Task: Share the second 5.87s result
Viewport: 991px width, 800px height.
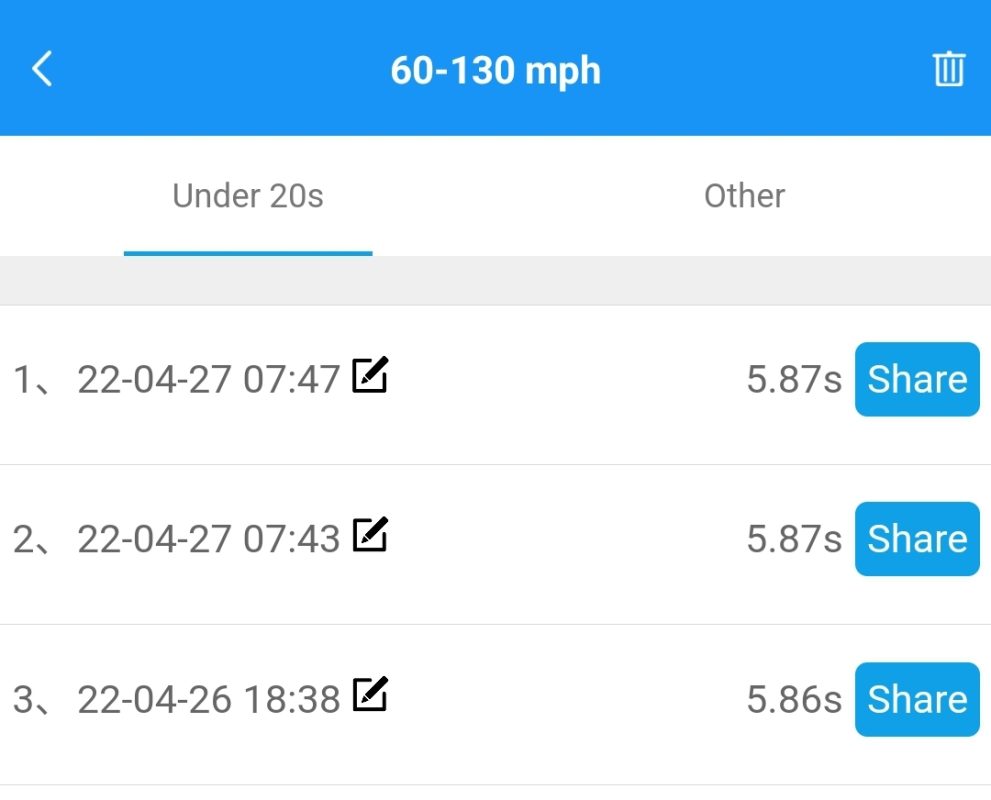Action: pos(917,539)
